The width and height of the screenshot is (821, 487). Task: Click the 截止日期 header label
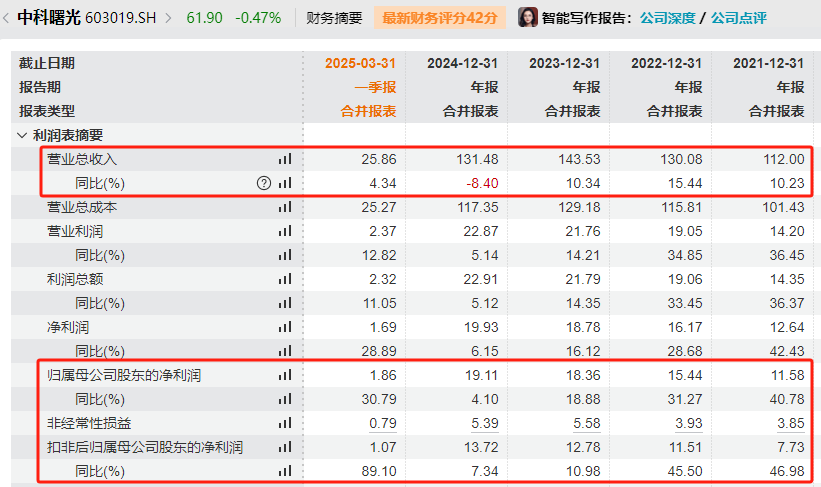click(x=47, y=63)
